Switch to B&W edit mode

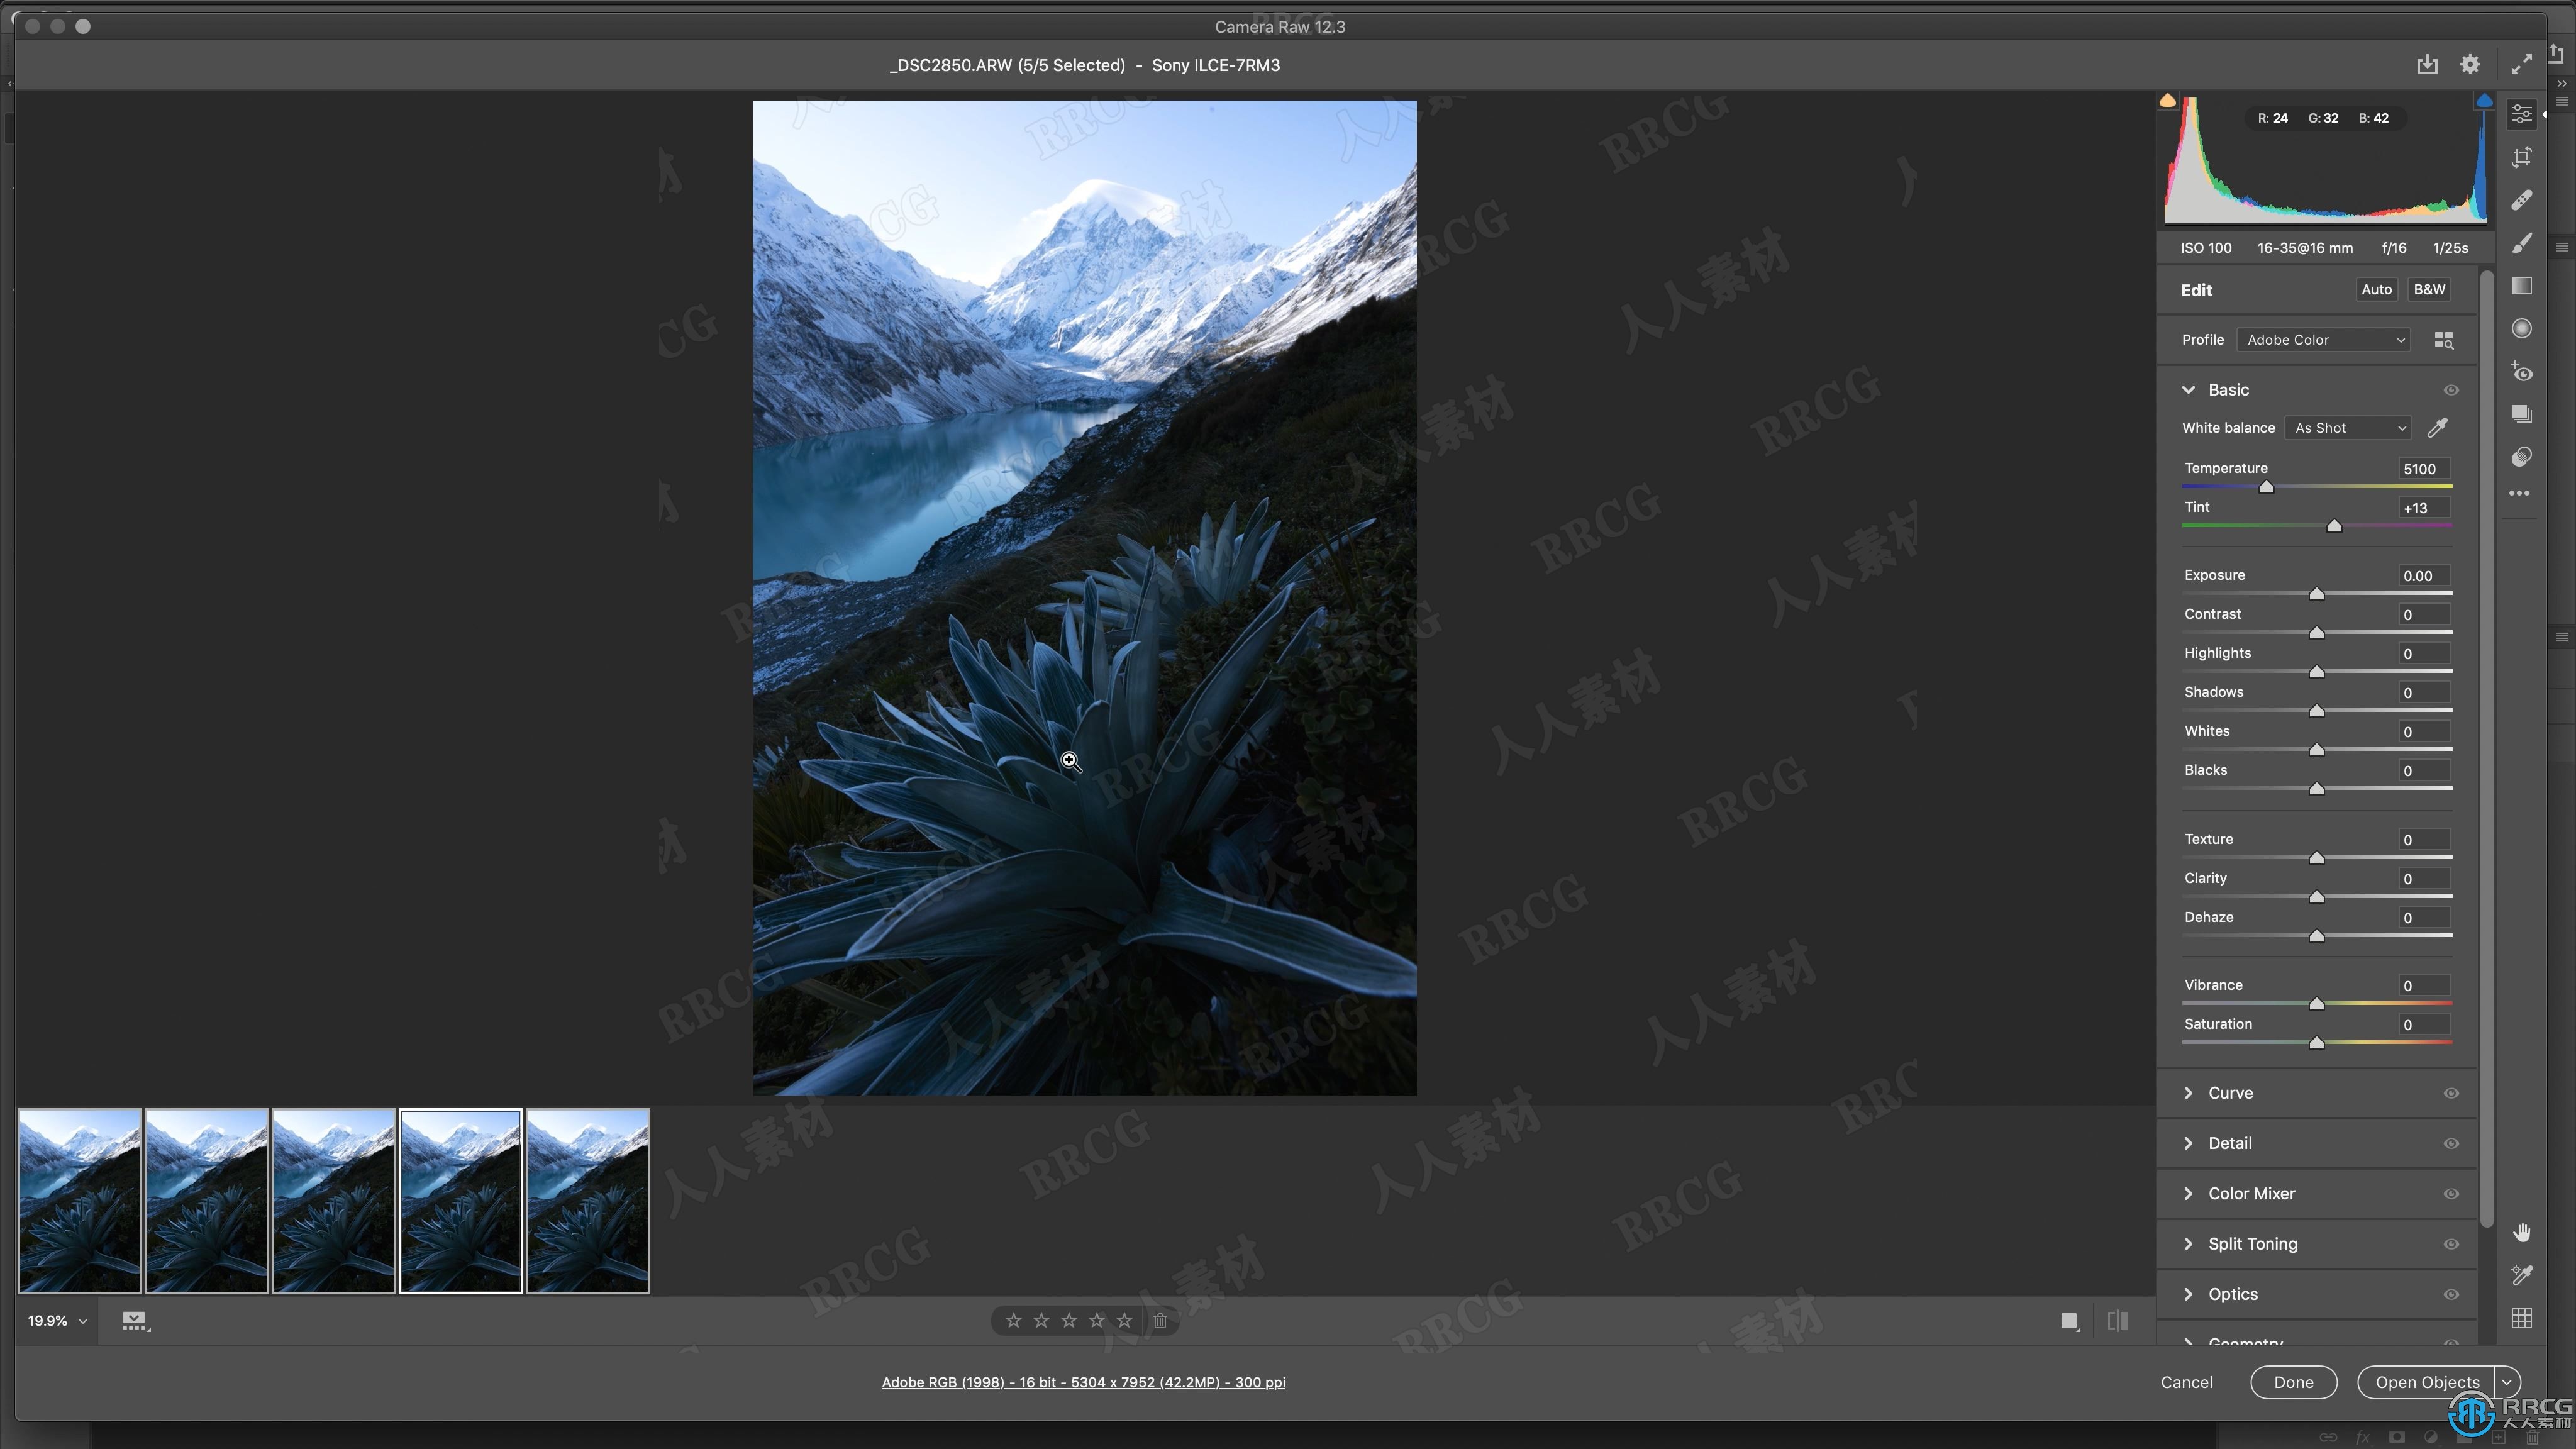[2431, 289]
